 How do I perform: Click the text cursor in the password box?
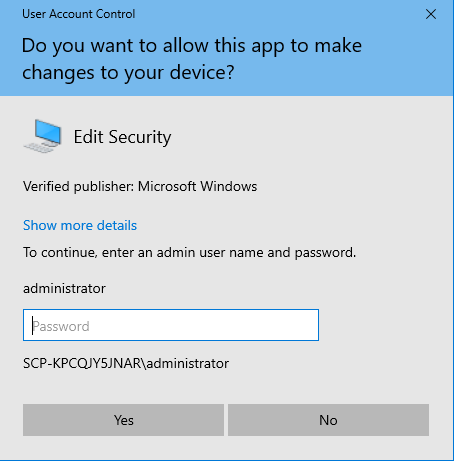coord(32,325)
